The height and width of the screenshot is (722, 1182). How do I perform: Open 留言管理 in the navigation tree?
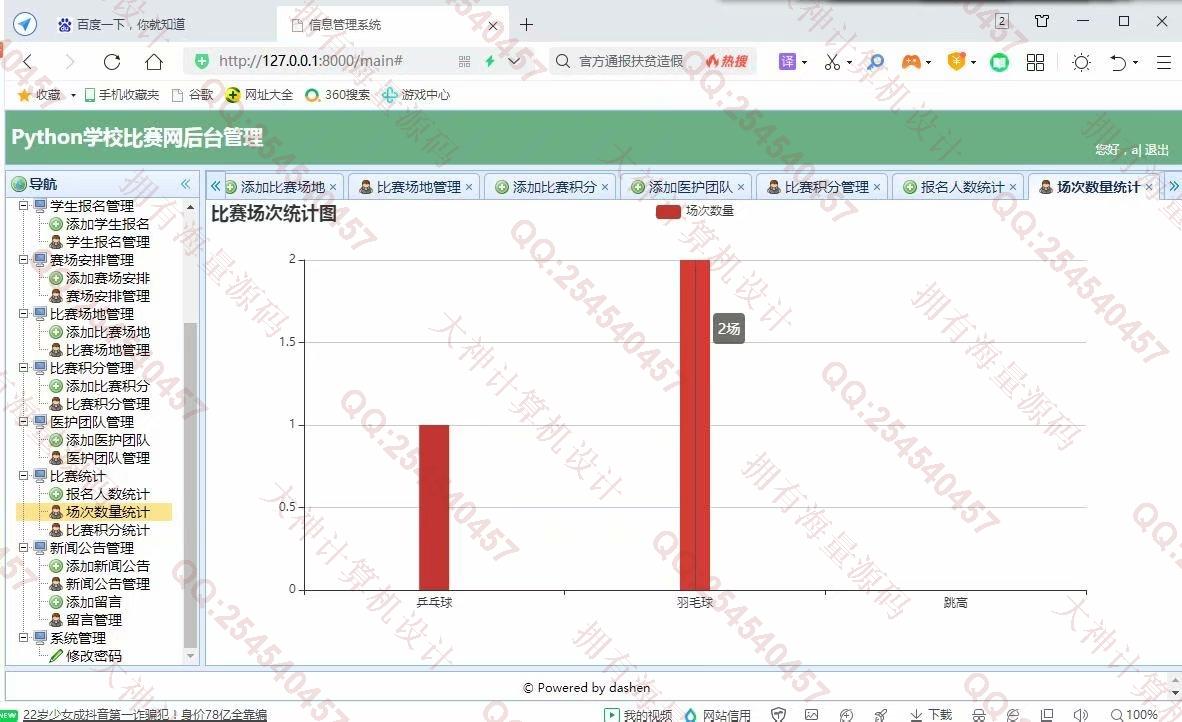(93, 620)
